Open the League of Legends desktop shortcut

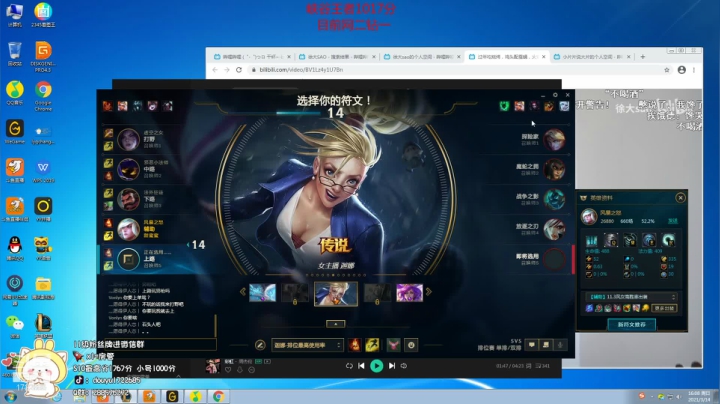point(43,326)
